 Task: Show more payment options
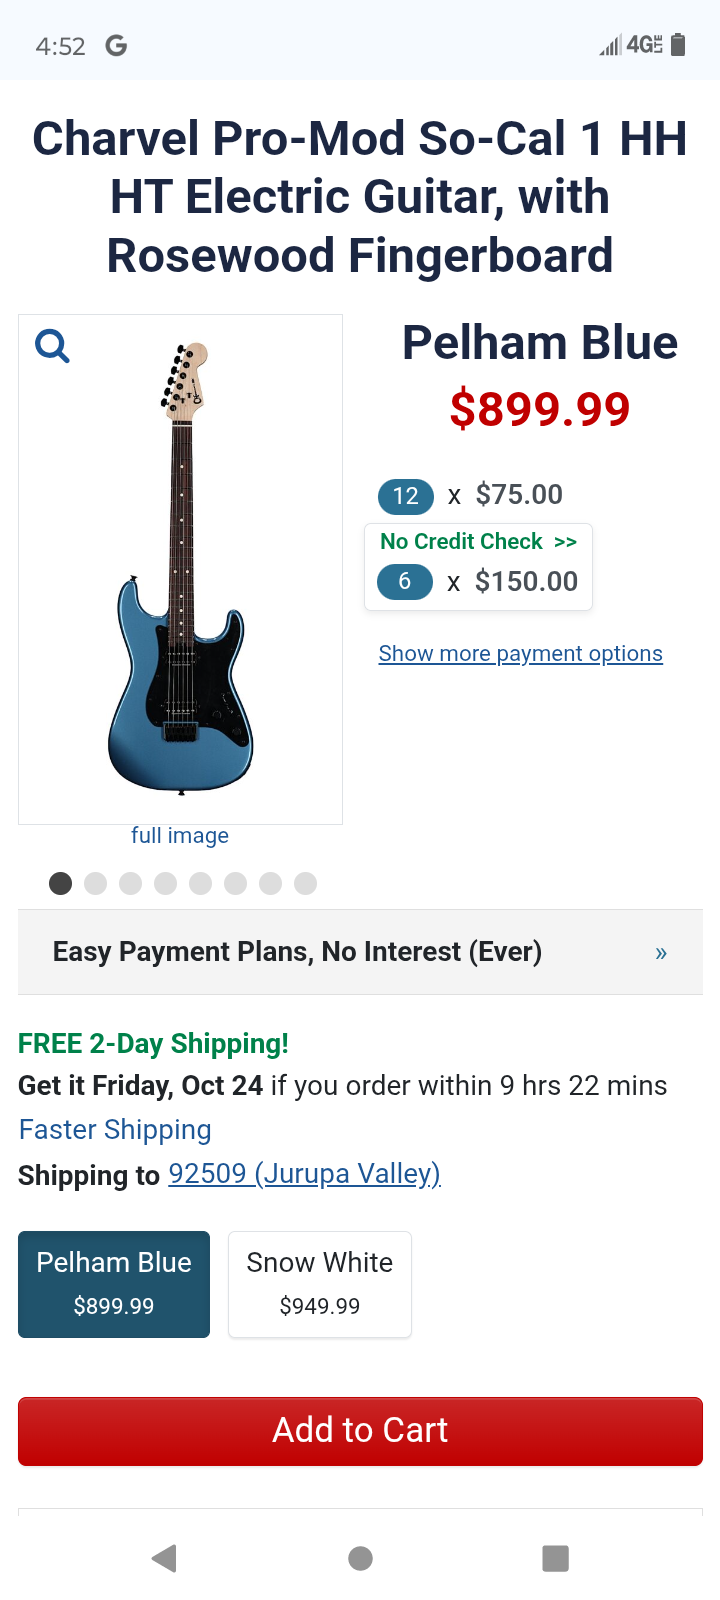(x=520, y=654)
